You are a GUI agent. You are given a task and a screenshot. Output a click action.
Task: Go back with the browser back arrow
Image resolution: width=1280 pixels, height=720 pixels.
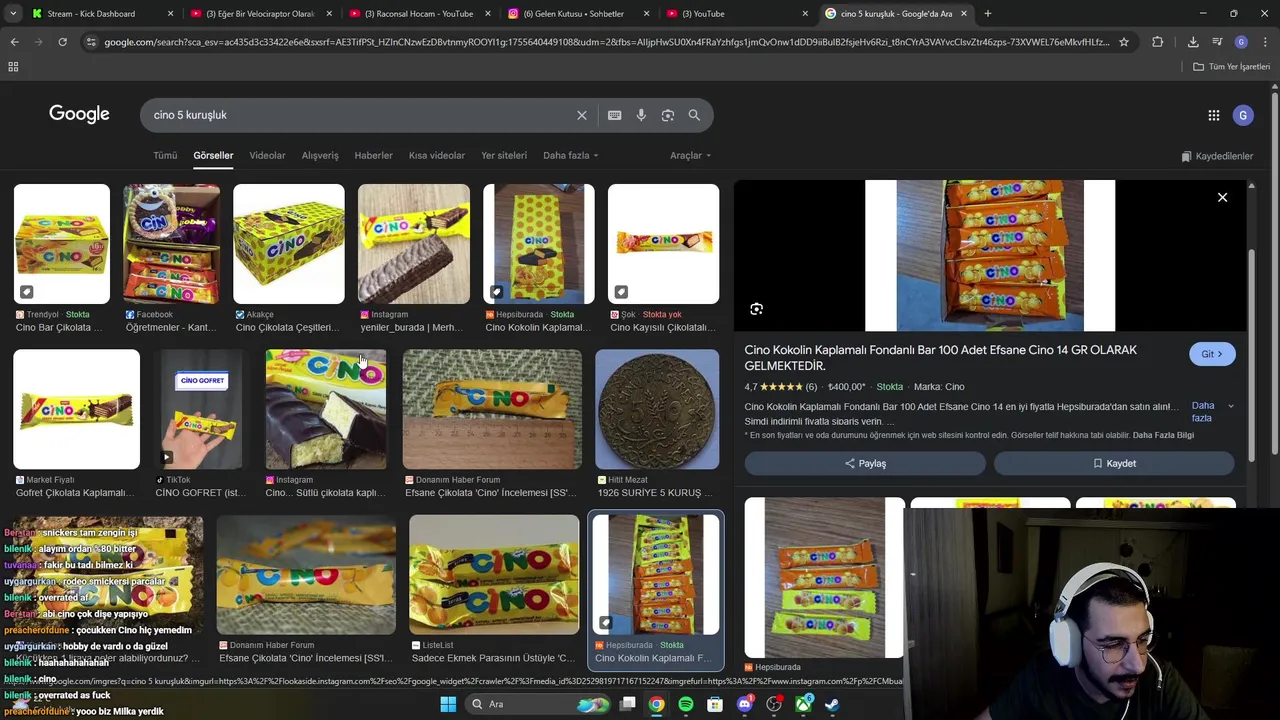point(14,42)
